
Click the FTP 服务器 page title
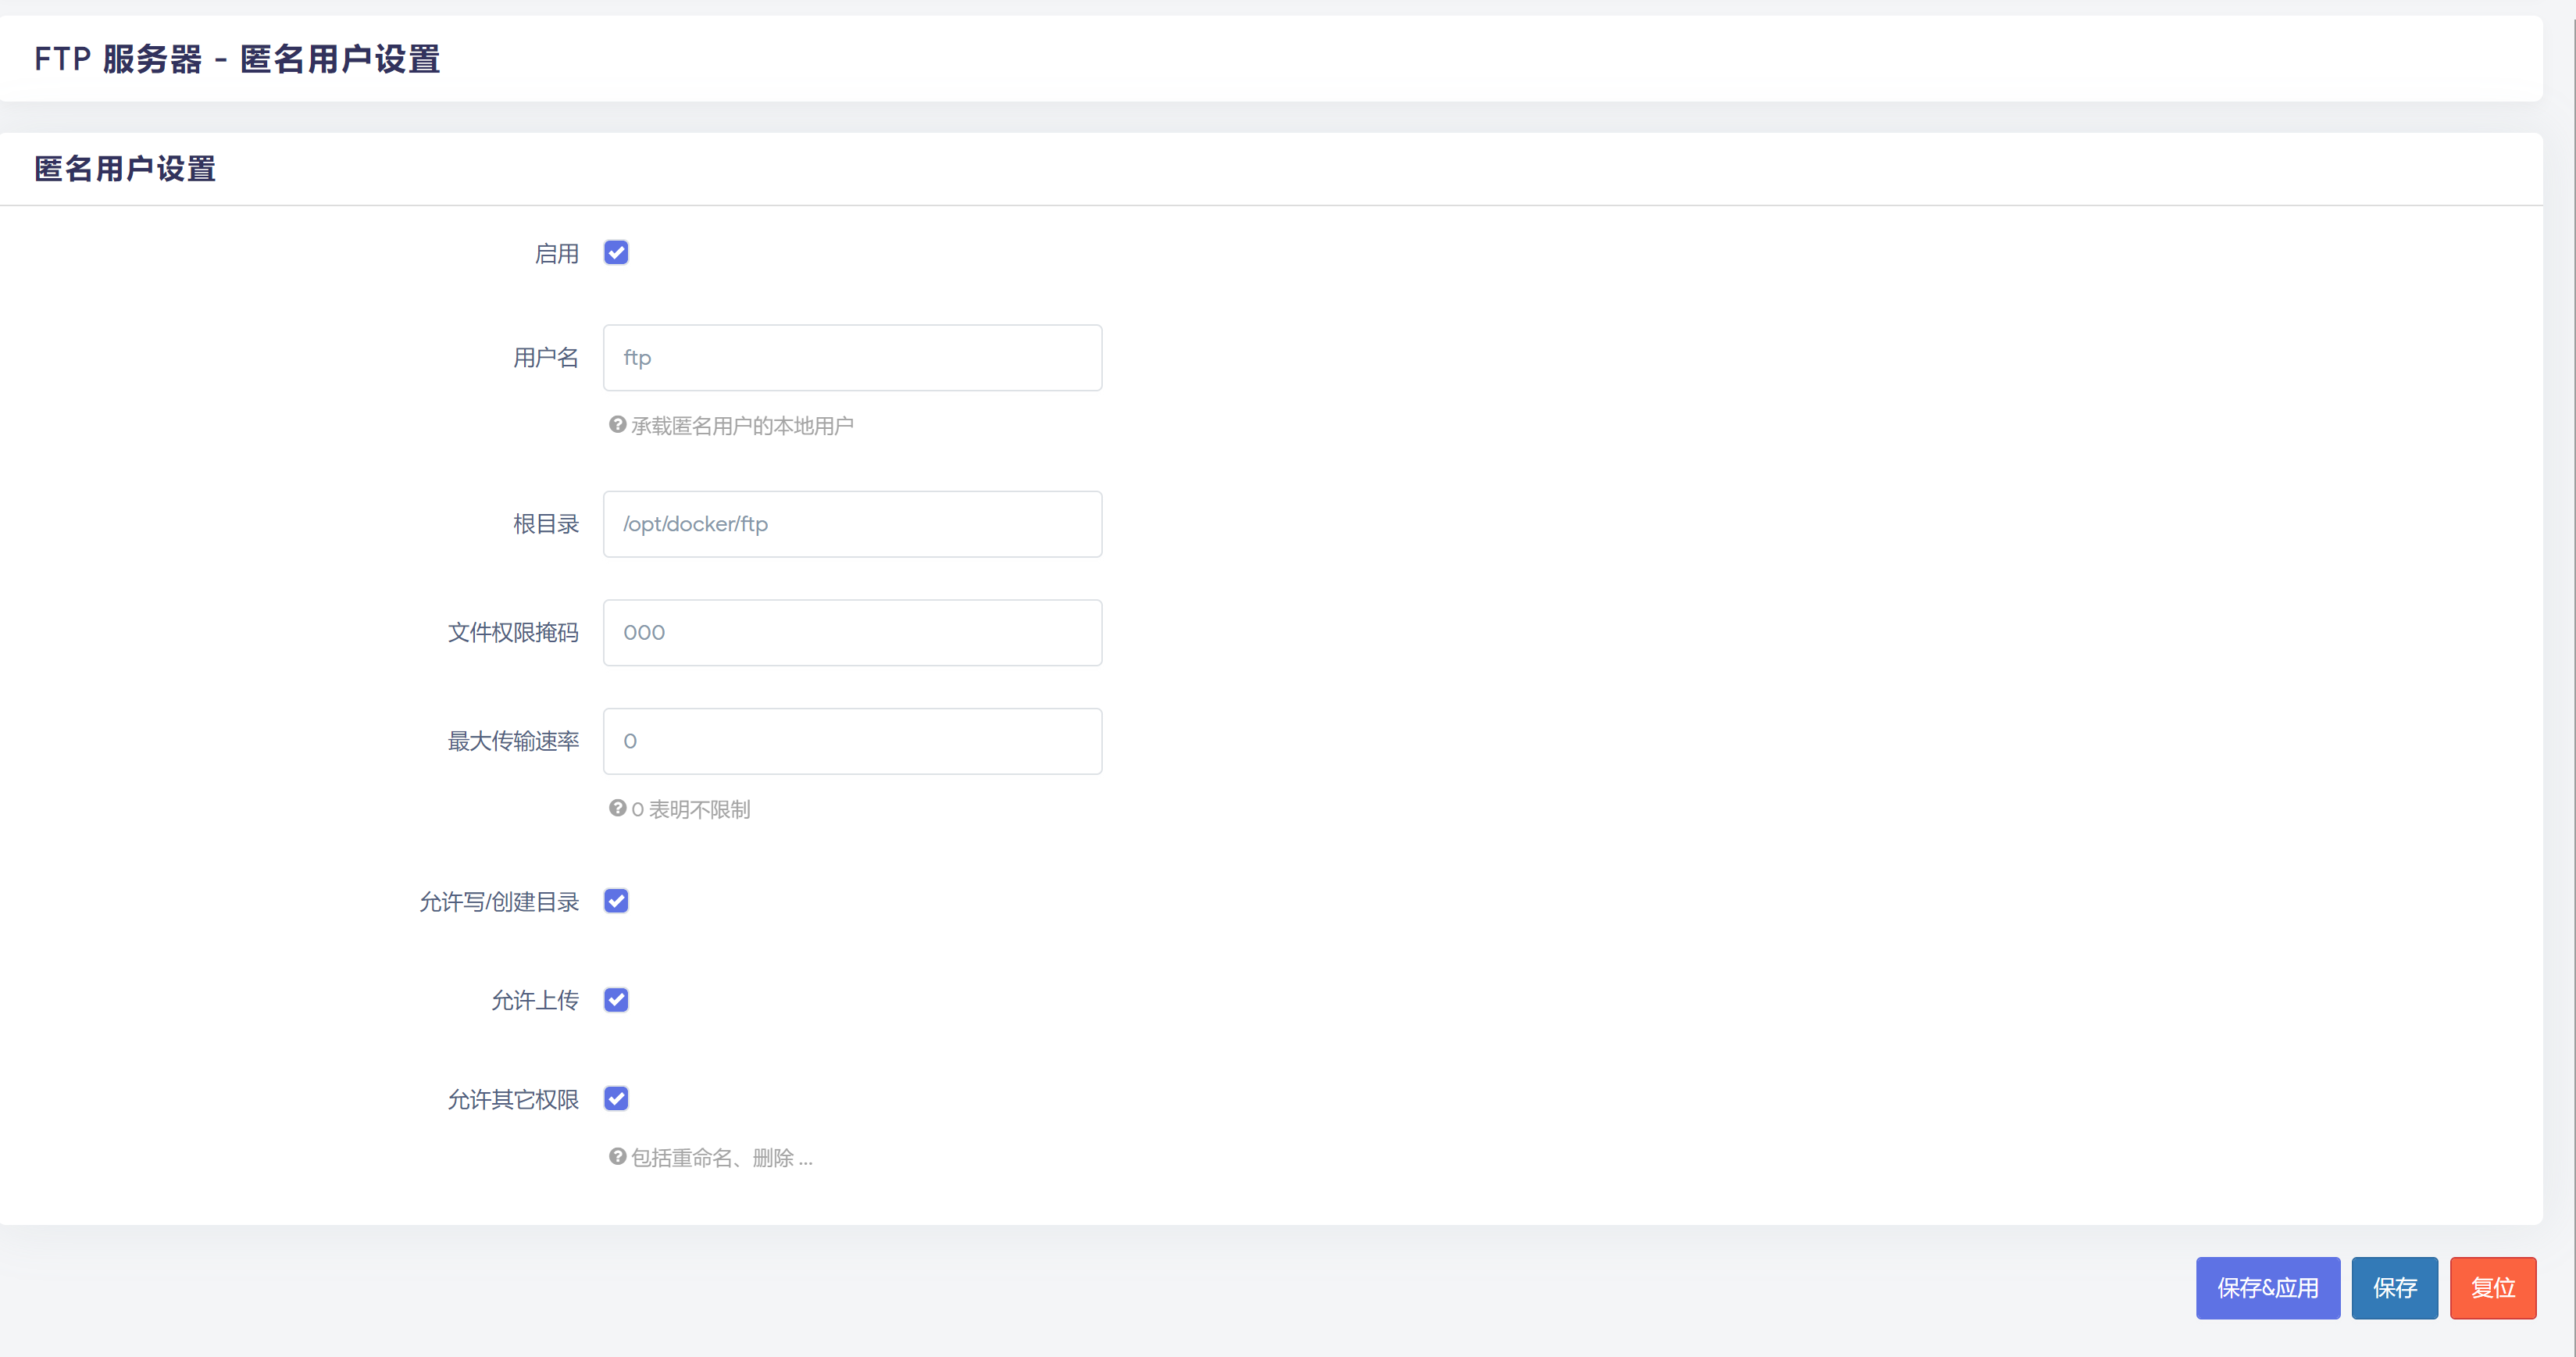pos(237,59)
